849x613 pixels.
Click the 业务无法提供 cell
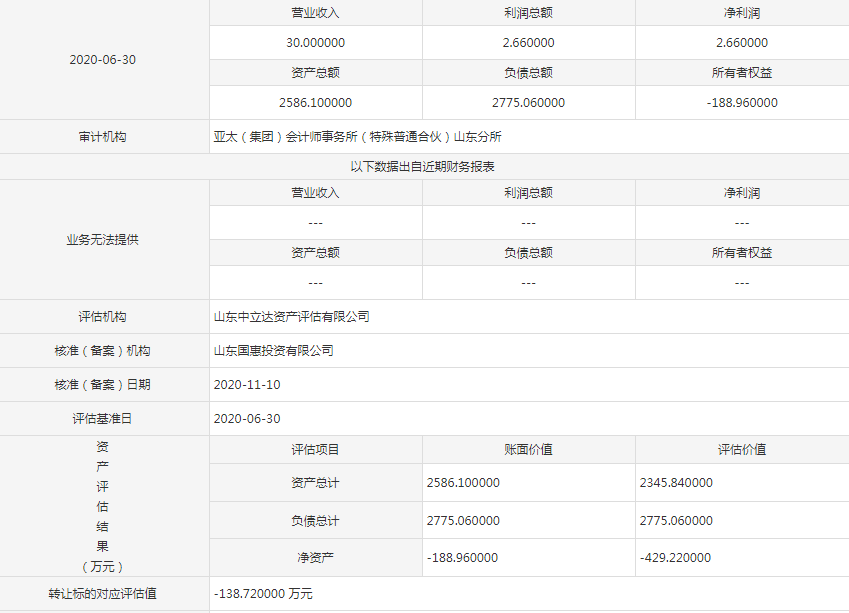tap(103, 240)
